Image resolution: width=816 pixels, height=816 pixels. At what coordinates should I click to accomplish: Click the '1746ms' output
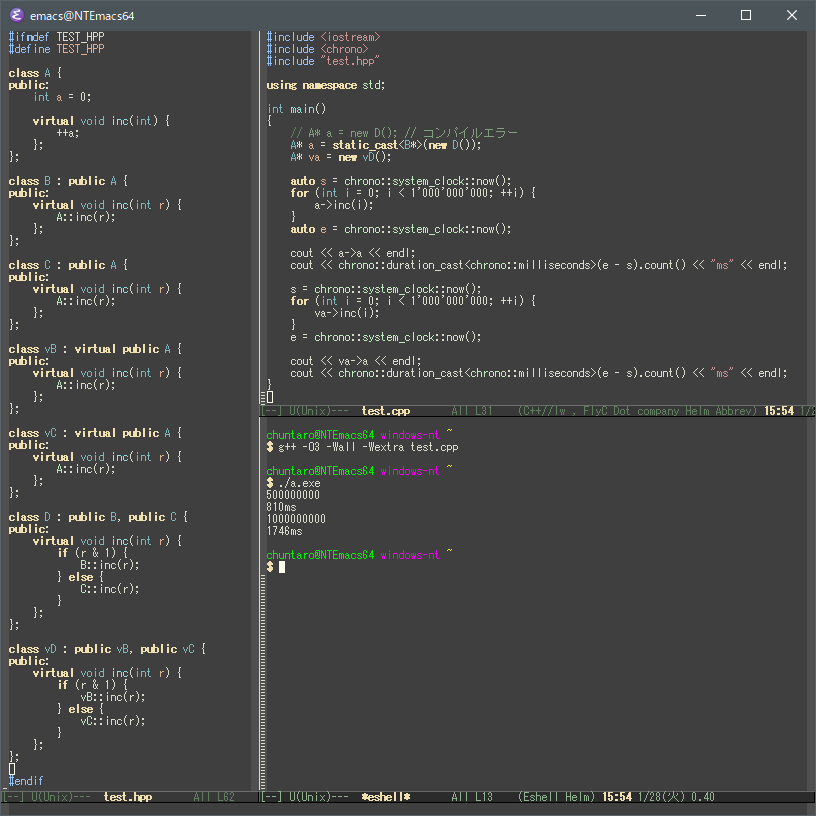(x=284, y=531)
